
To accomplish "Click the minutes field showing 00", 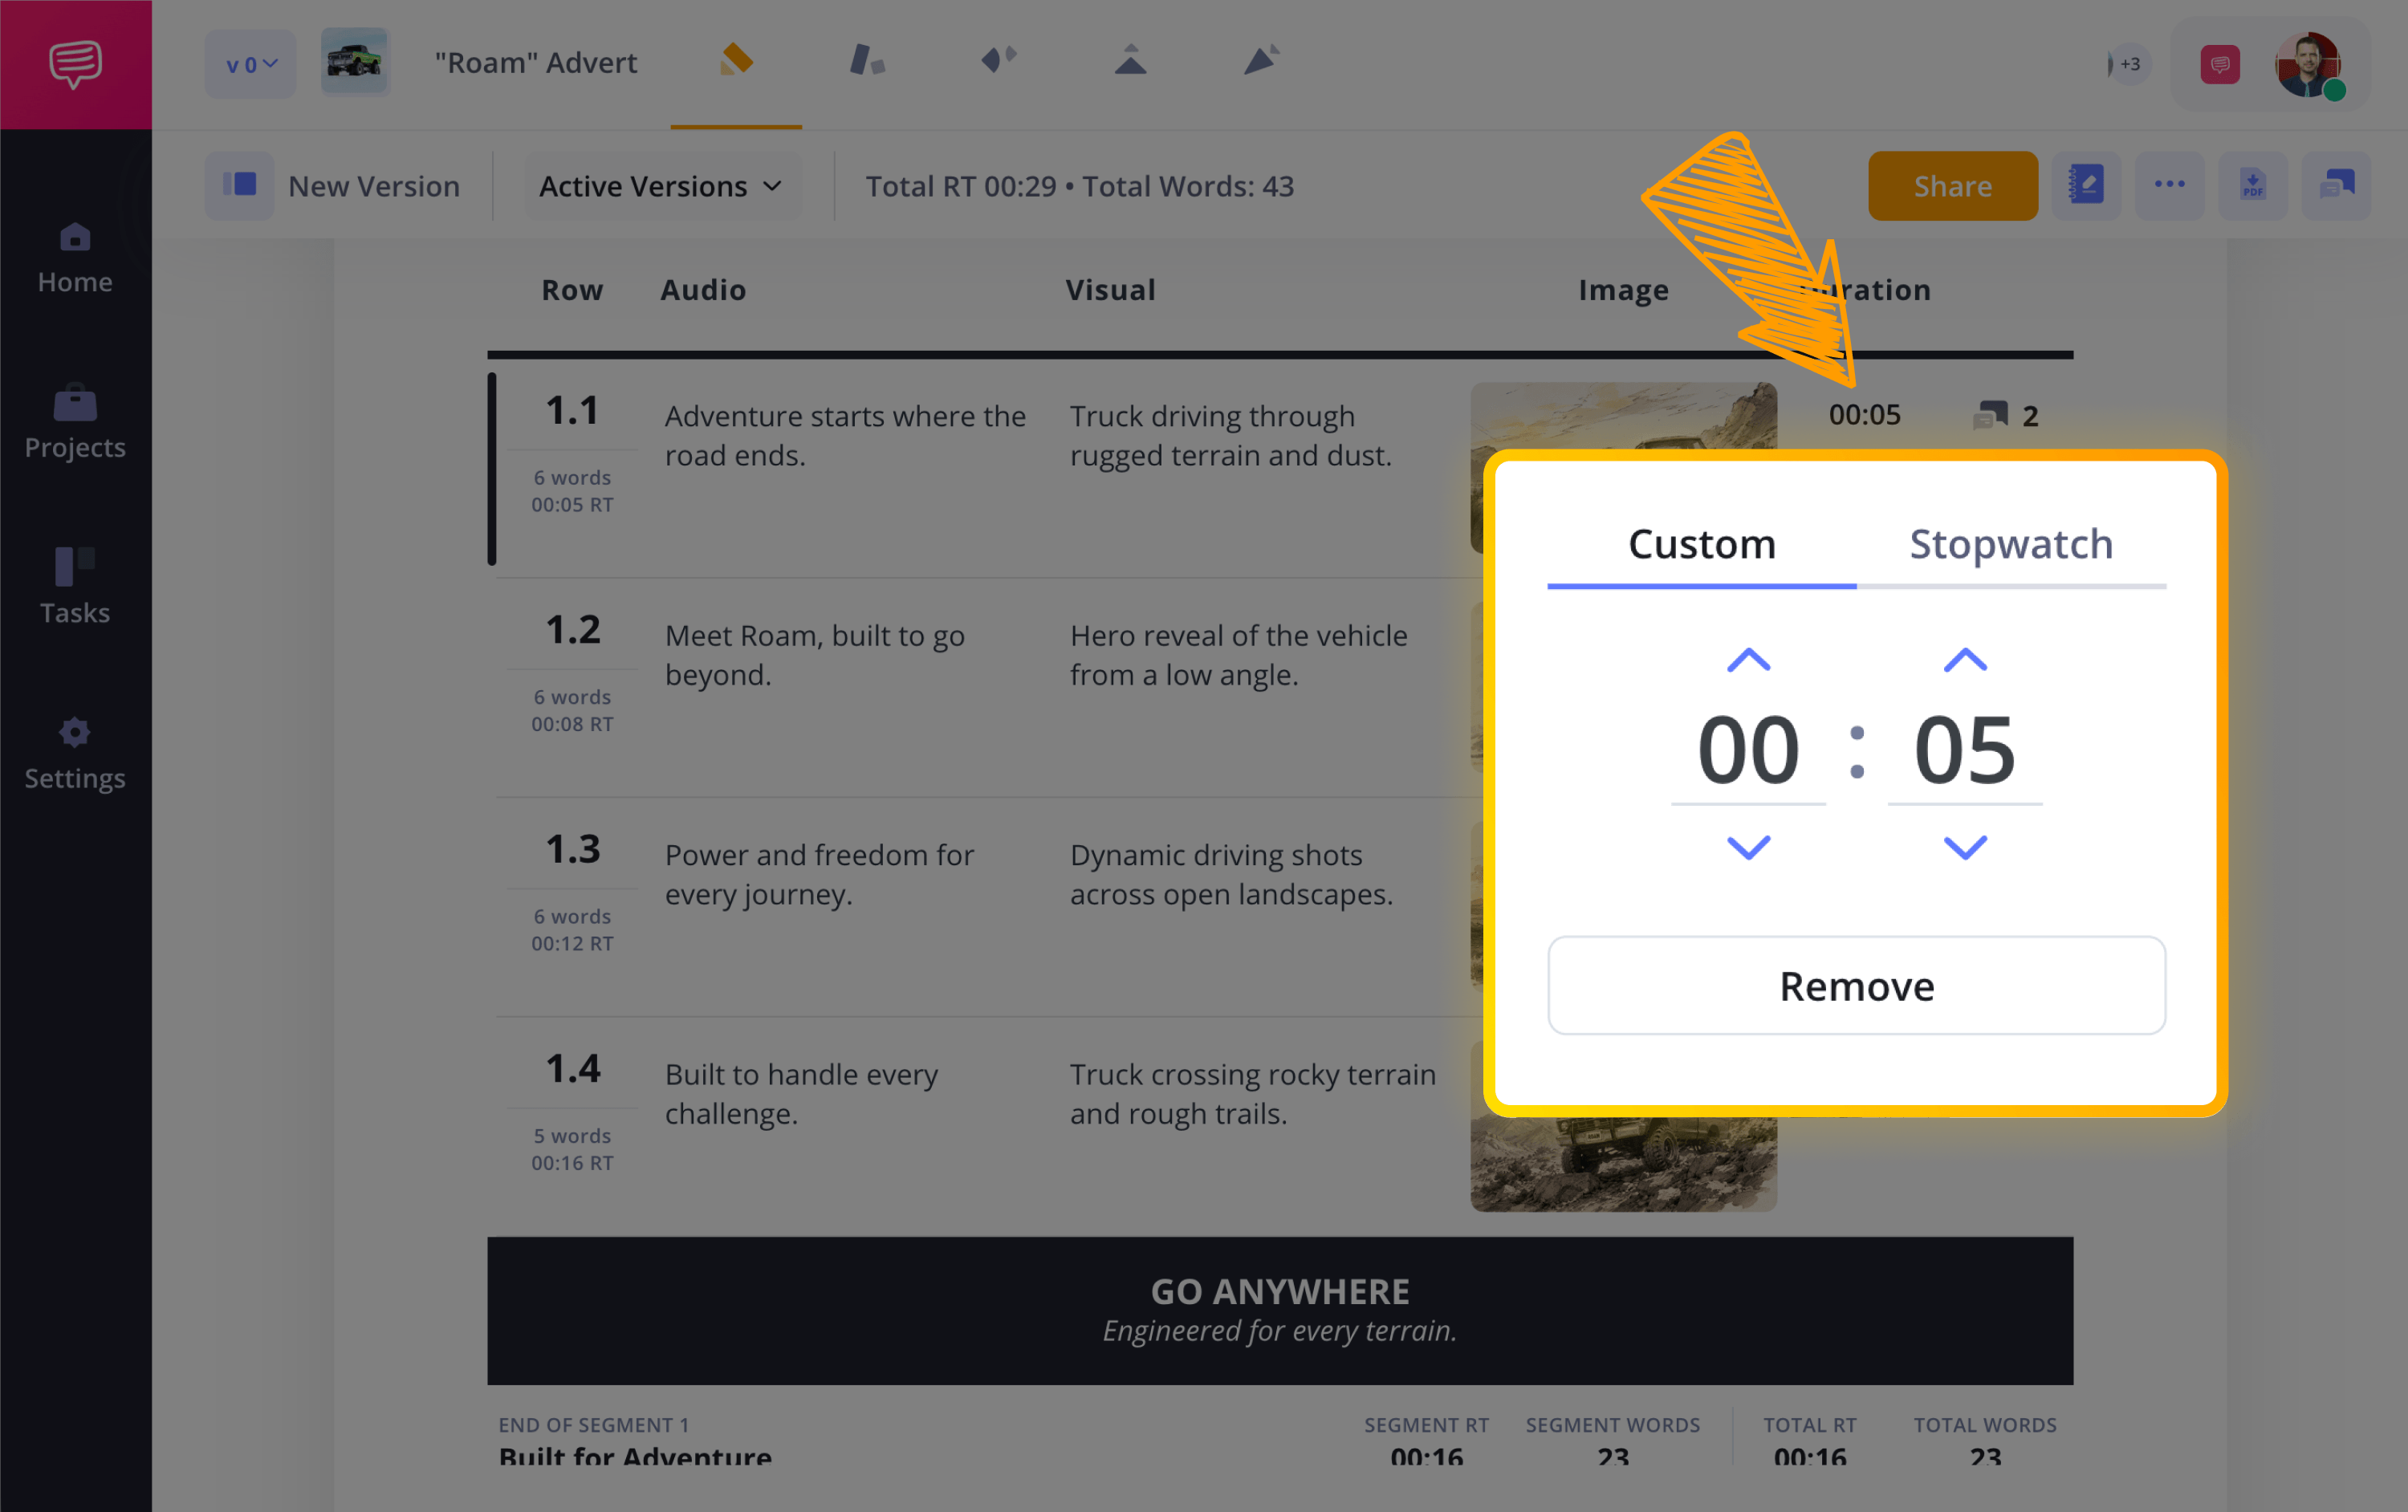I will point(1749,750).
